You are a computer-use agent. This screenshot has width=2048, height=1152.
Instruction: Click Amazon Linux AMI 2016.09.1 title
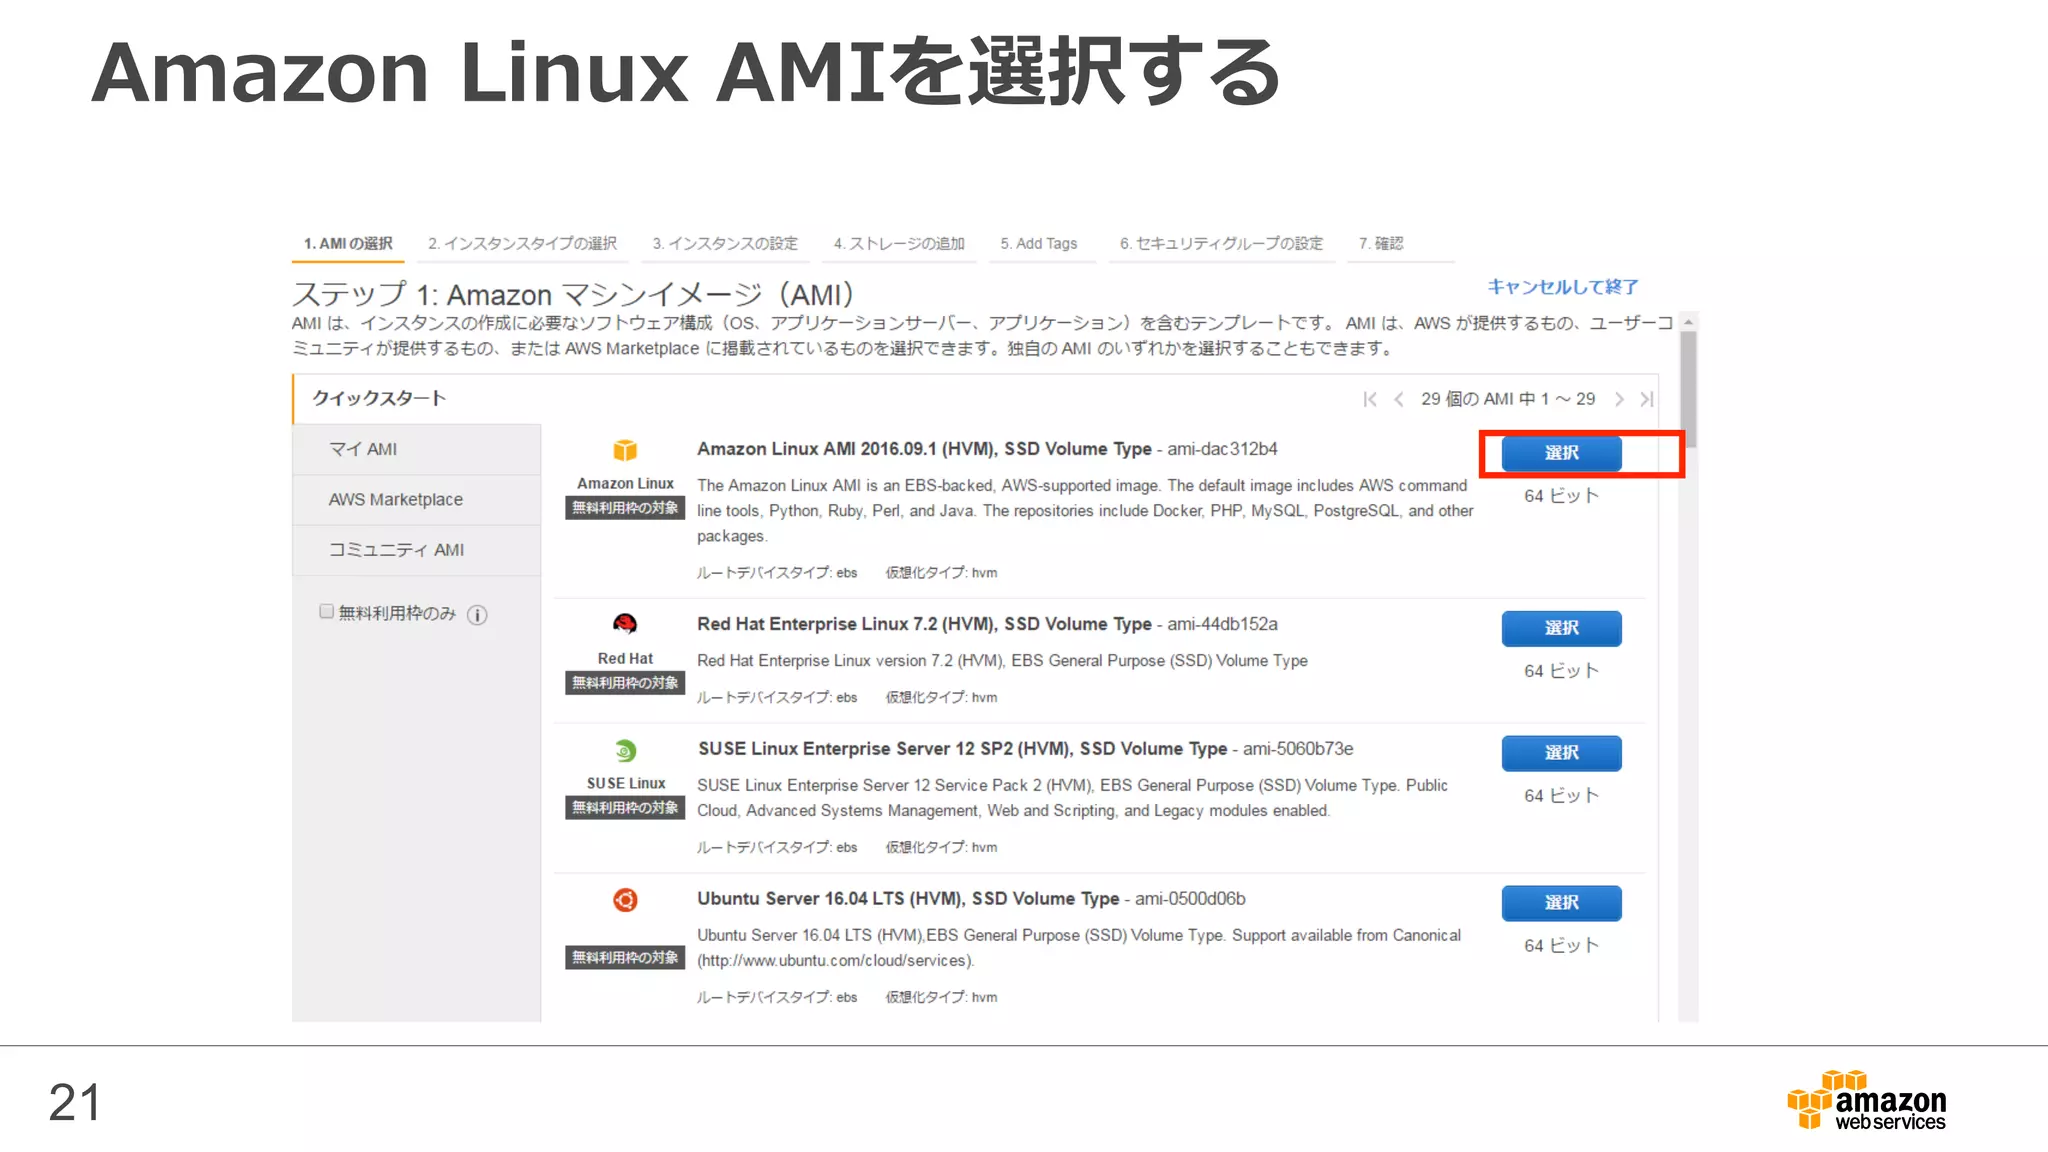924,449
